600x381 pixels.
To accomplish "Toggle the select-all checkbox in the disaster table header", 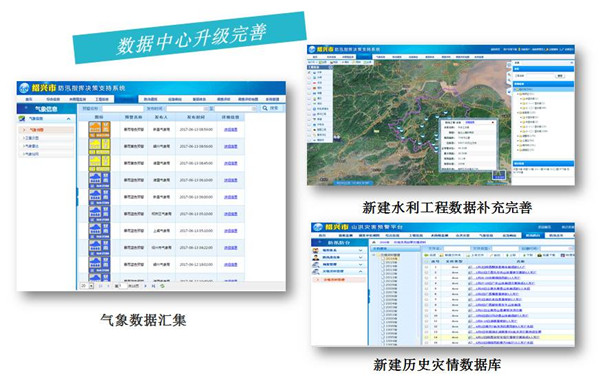I will [426, 262].
